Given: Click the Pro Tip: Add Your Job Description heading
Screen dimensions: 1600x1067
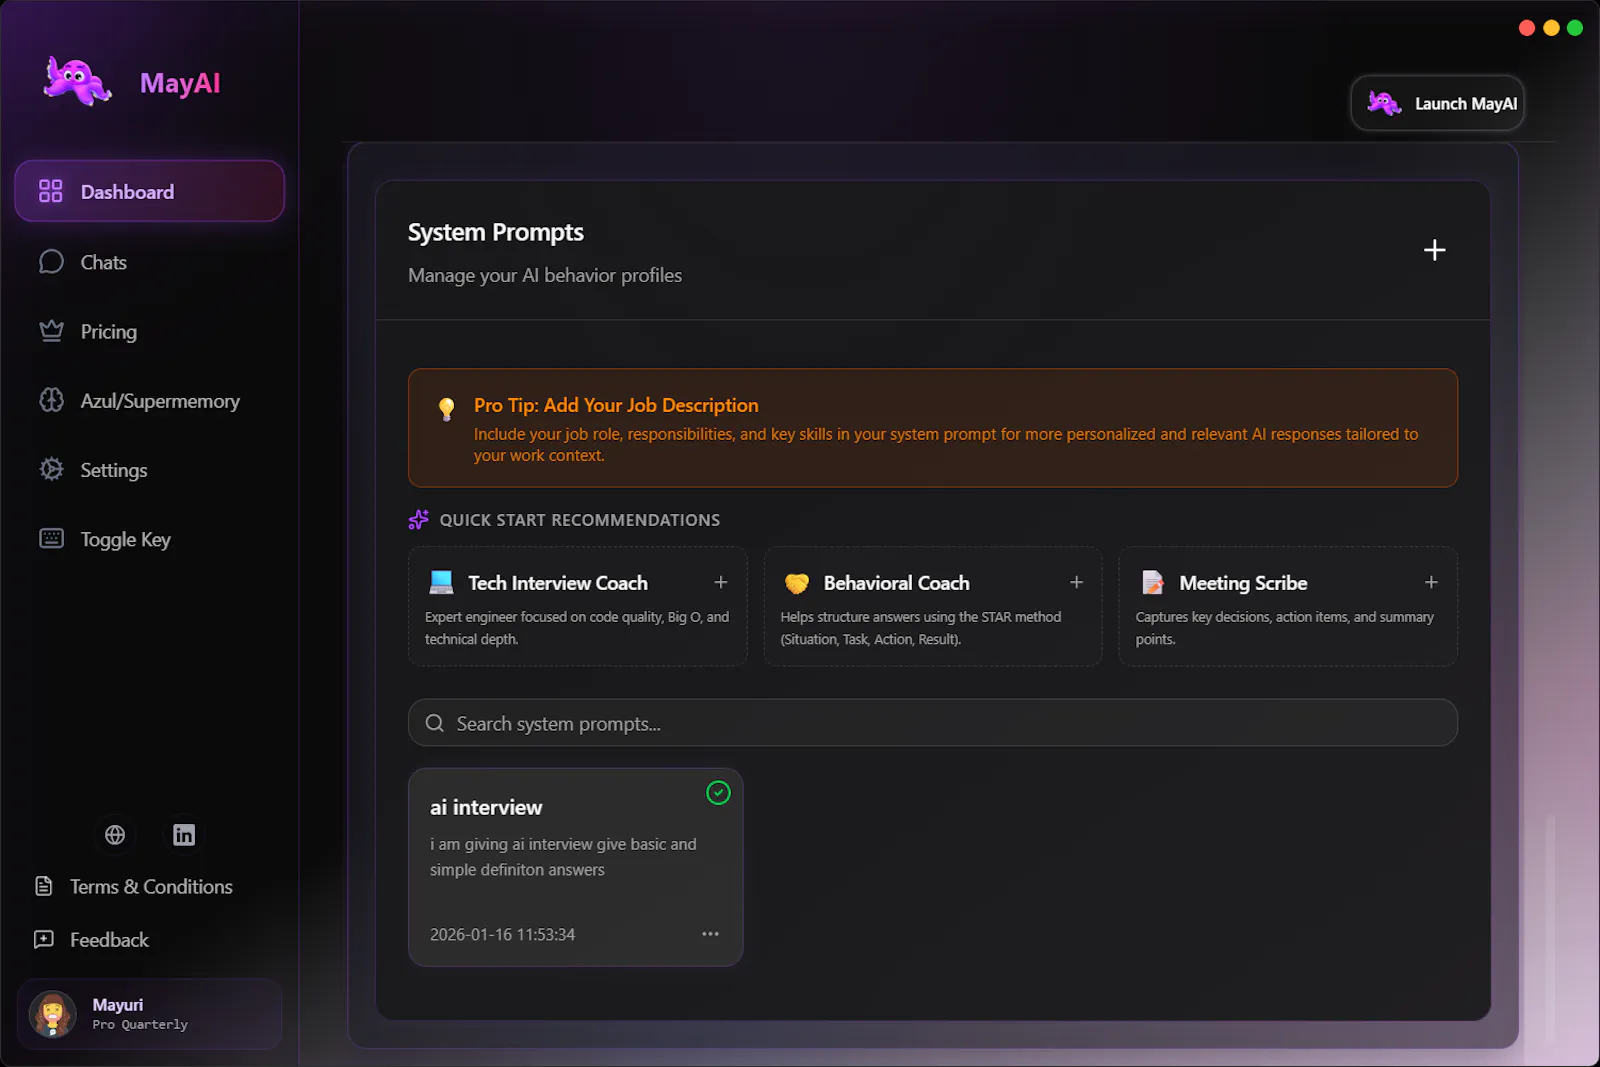Looking at the screenshot, I should (x=616, y=405).
